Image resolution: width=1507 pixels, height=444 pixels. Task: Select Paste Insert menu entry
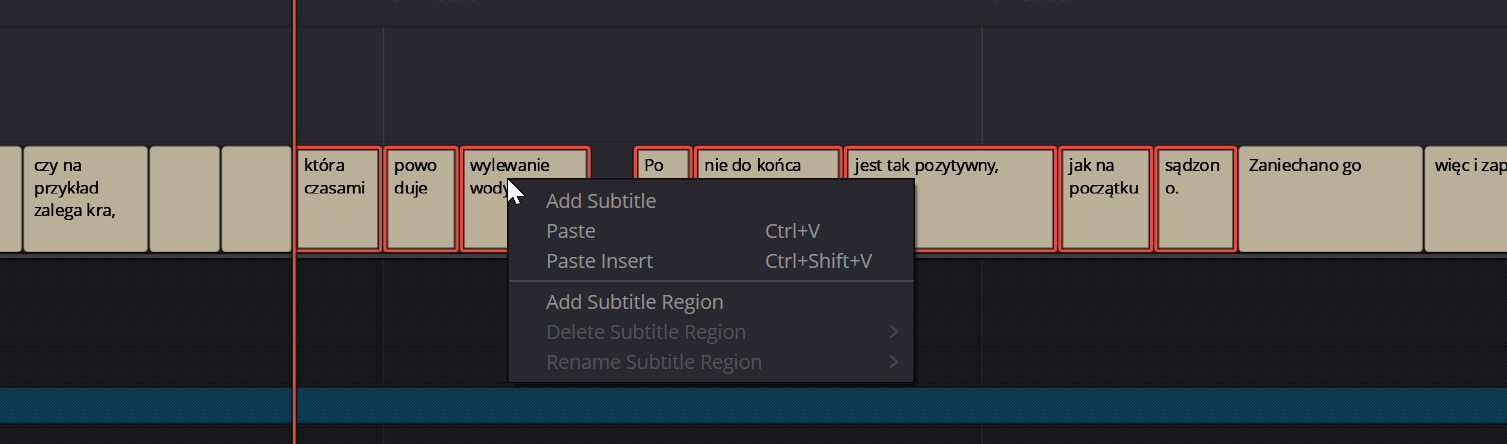click(711, 261)
